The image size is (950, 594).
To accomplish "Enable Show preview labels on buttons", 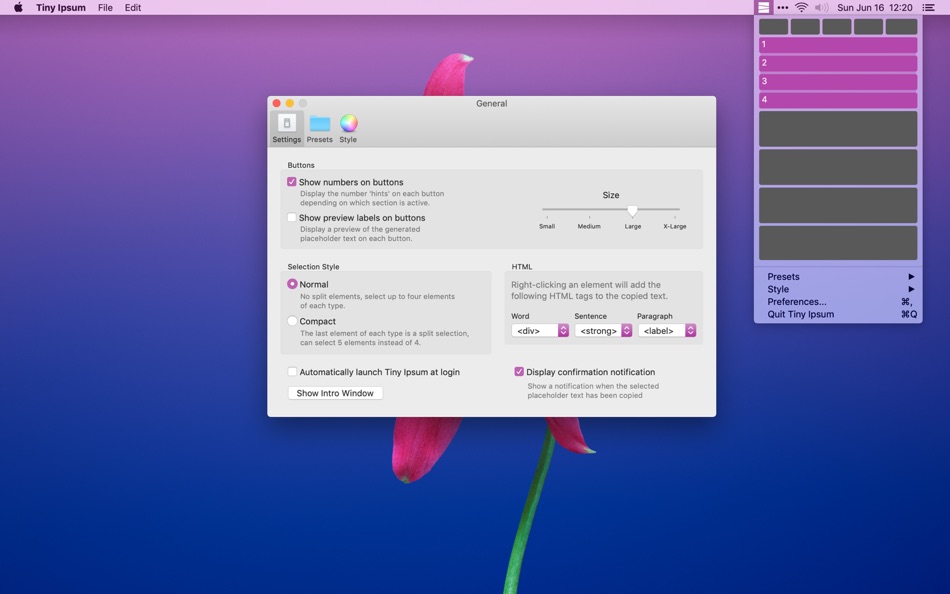I will [x=292, y=217].
